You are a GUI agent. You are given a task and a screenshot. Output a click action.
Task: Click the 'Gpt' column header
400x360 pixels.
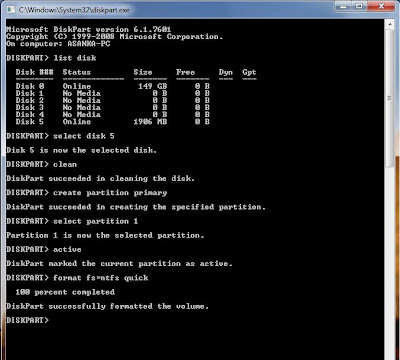coord(249,73)
